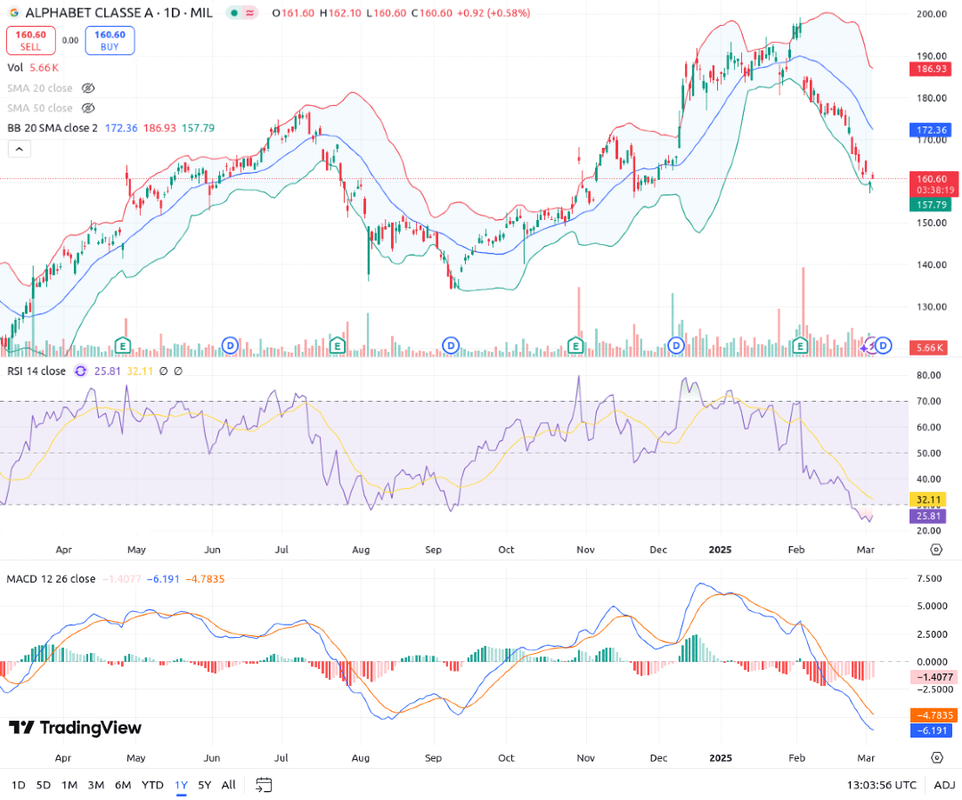
Task: Click the green market-open status dot
Action: click(234, 13)
